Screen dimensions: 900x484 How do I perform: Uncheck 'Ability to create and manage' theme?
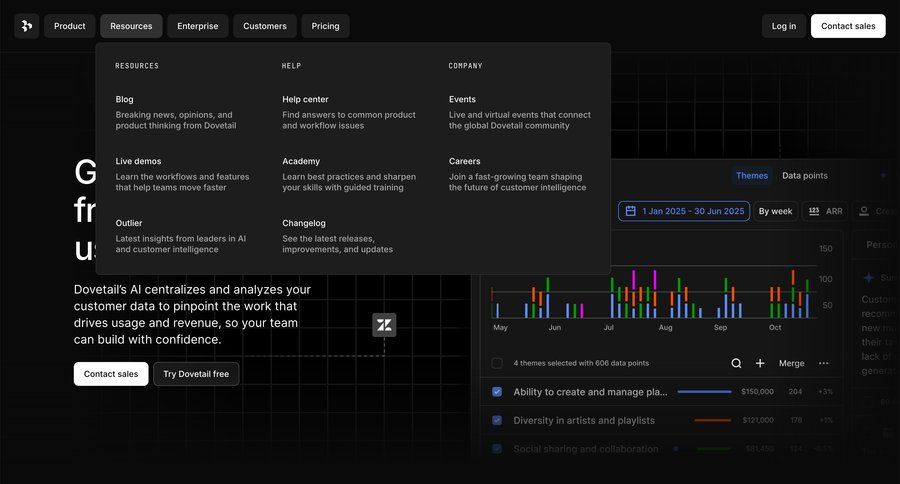497,392
